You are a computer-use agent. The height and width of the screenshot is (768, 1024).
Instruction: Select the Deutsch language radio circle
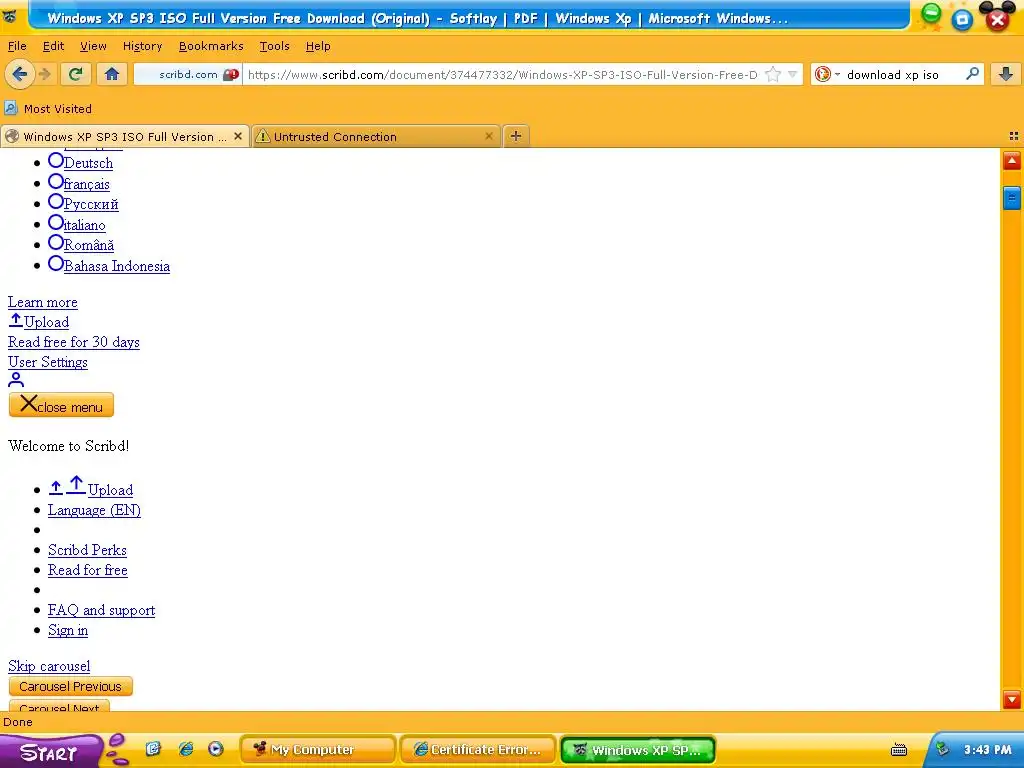(x=56, y=161)
